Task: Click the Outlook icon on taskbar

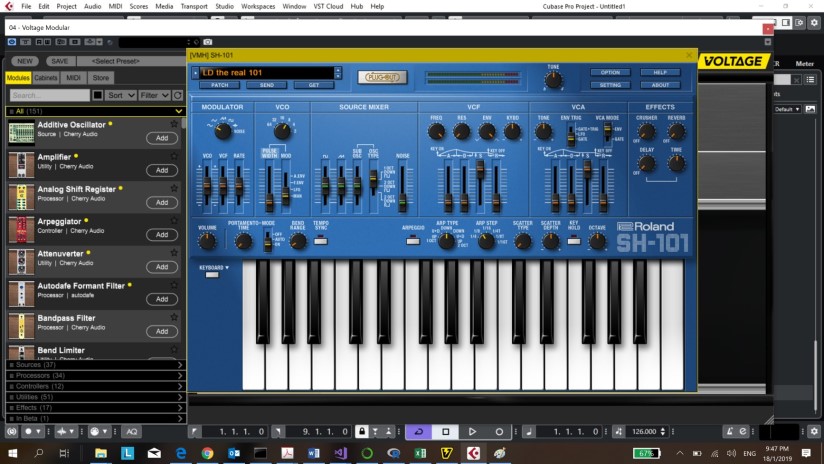Action: (234, 452)
